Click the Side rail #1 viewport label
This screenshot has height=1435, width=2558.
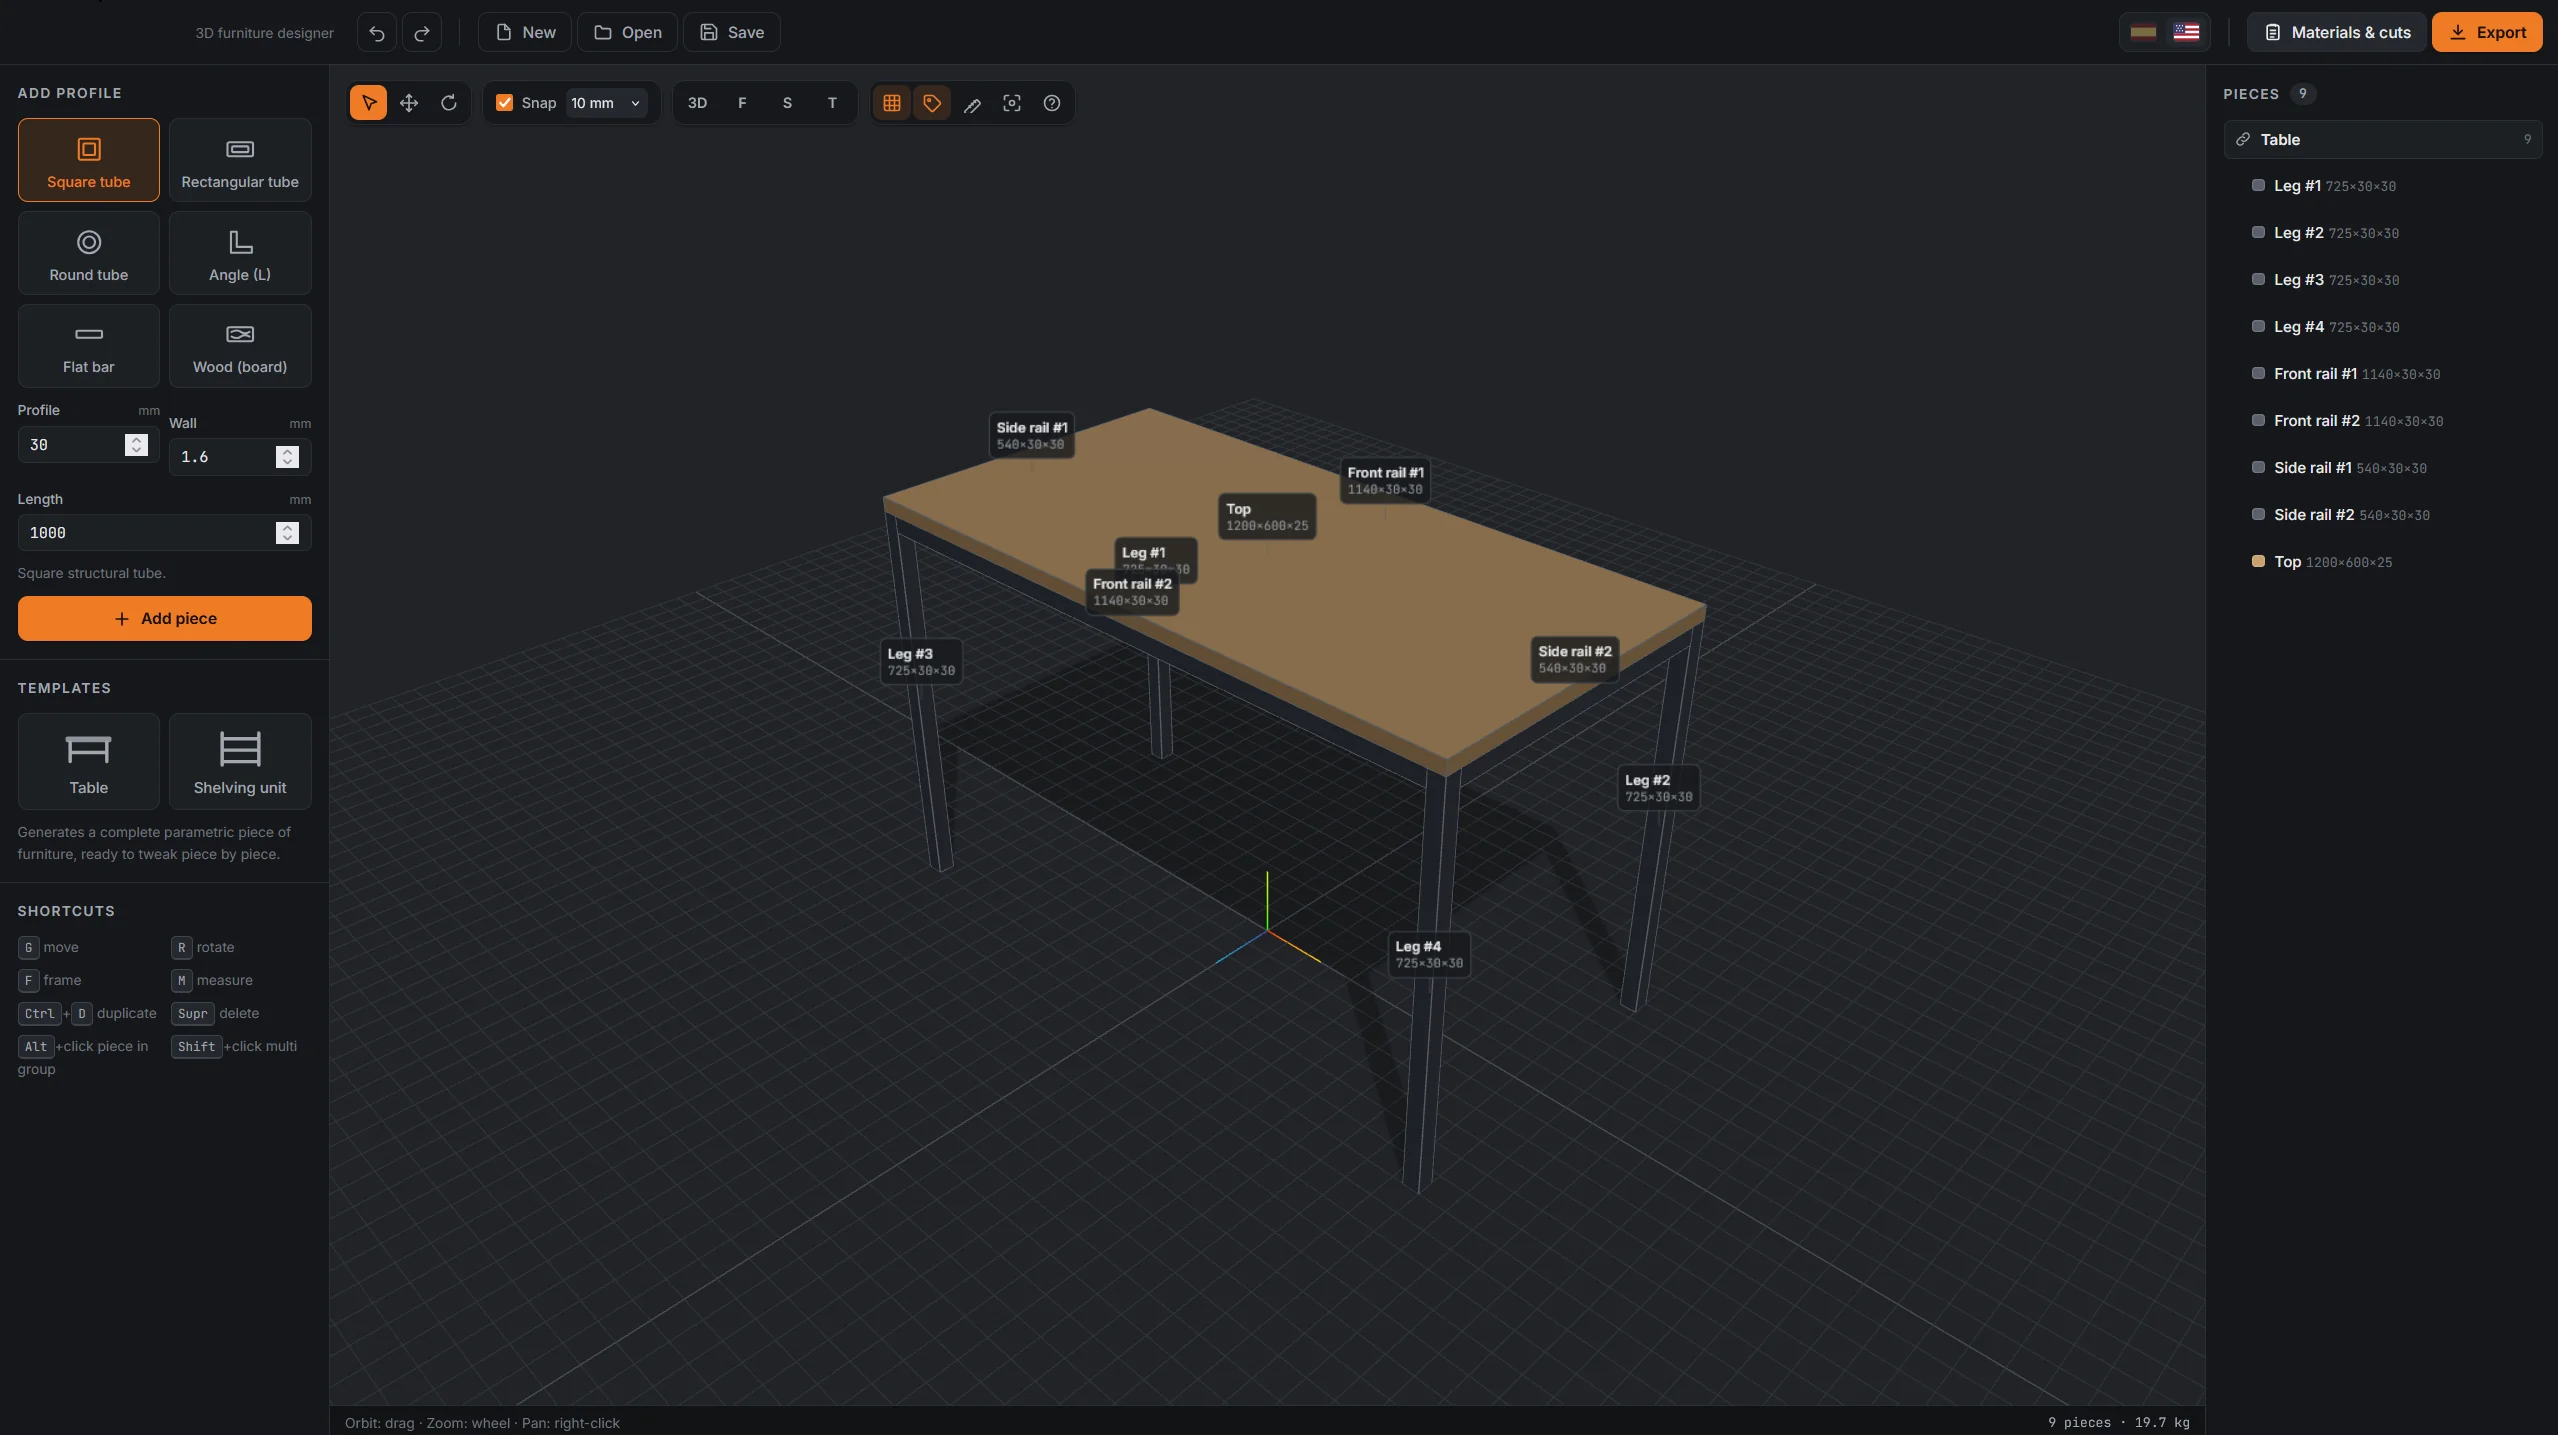(1031, 436)
